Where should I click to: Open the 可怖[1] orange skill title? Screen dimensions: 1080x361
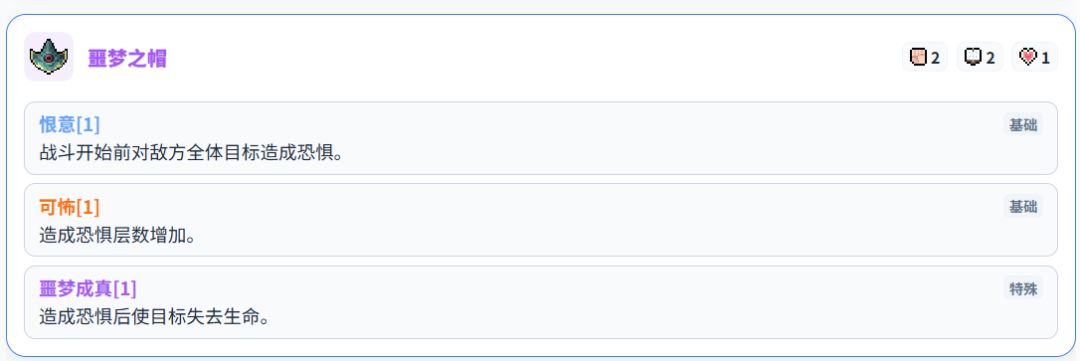pyautogui.click(x=70, y=206)
